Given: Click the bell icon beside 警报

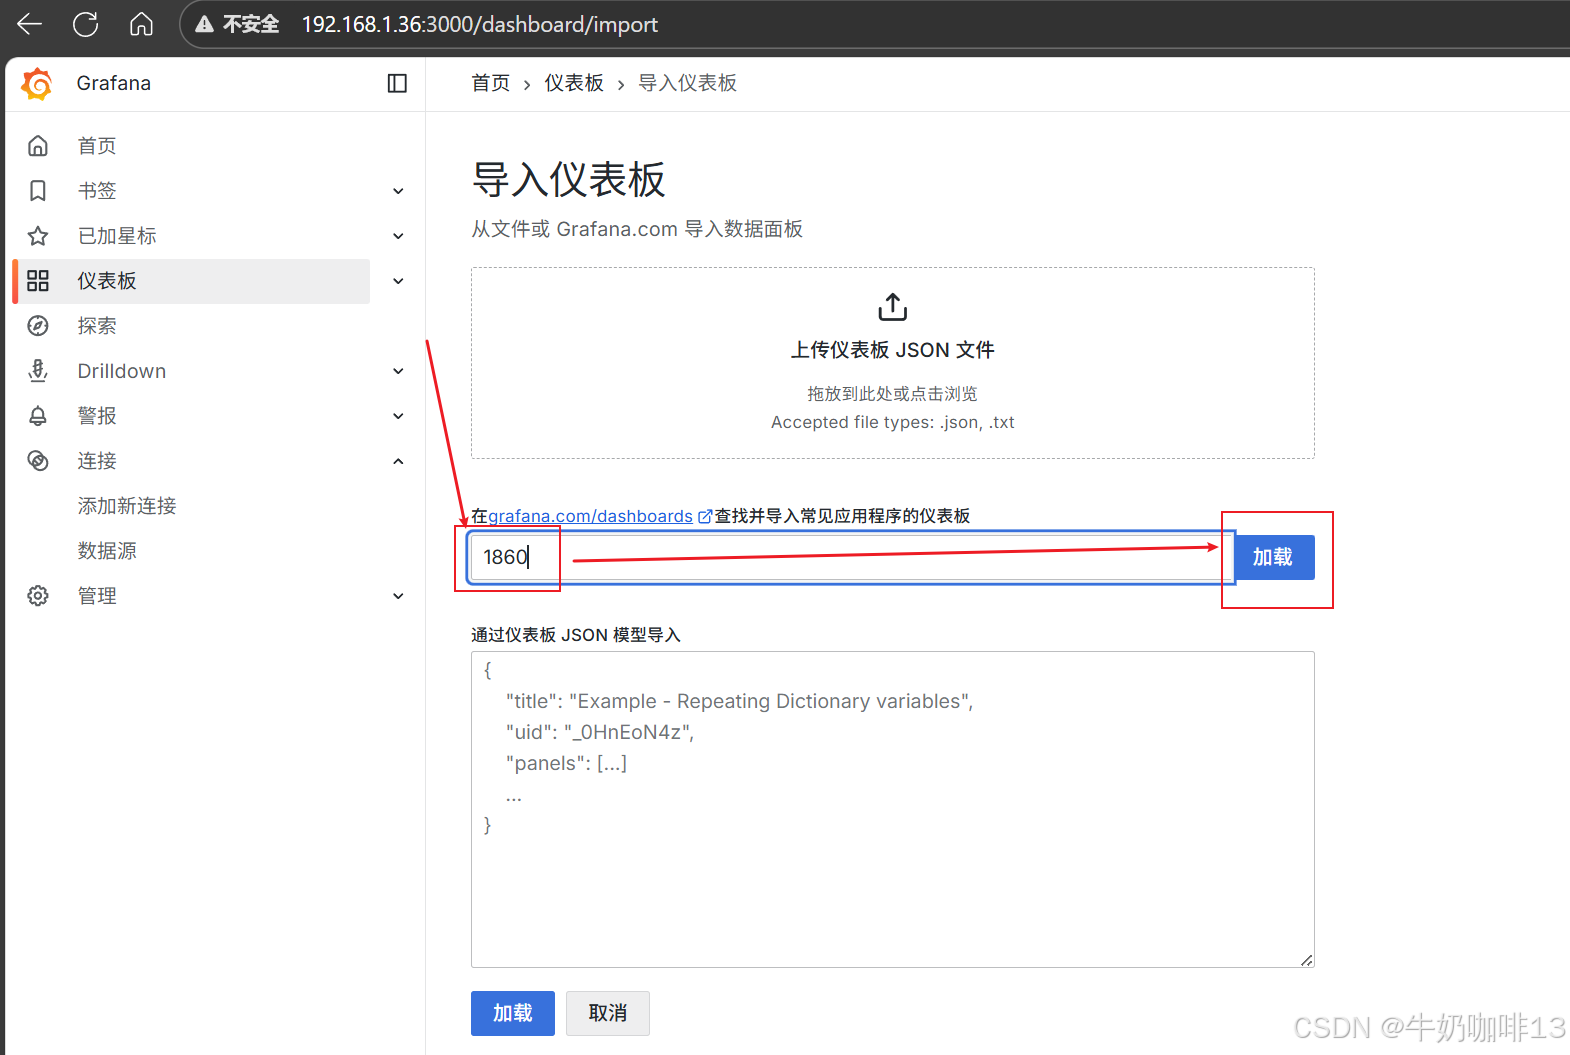Looking at the screenshot, I should [38, 416].
